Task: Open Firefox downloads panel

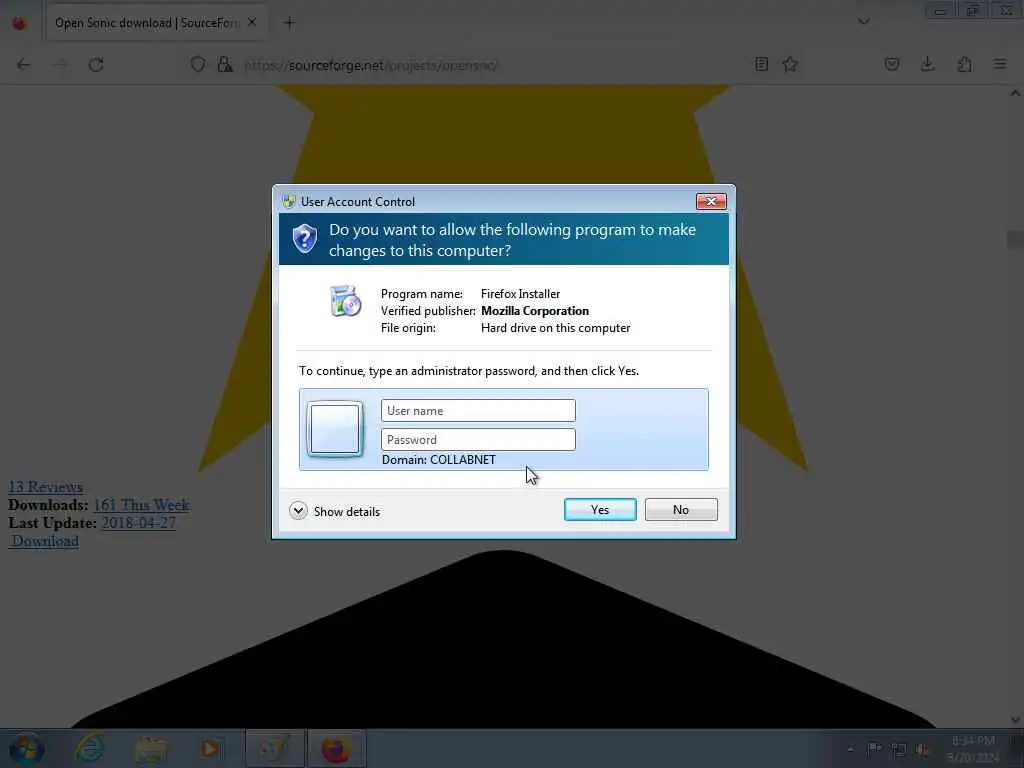Action: click(x=927, y=64)
